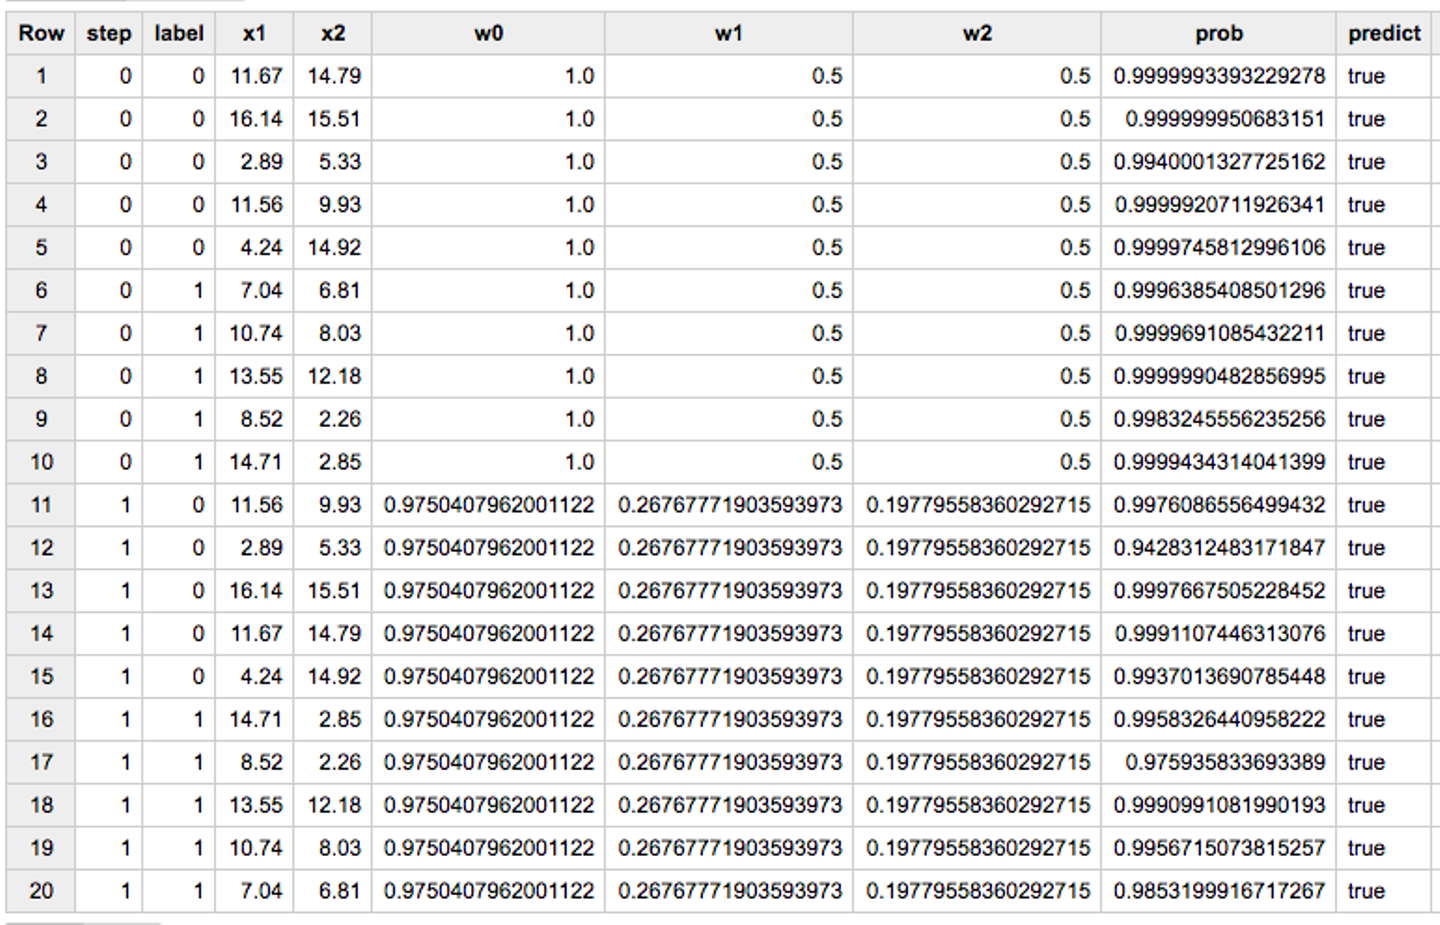1440x925 pixels.
Task: Select row number 11 cell
Action: pos(41,505)
